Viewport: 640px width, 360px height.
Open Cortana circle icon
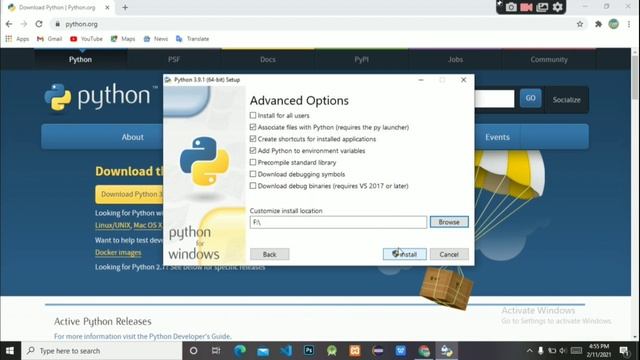tap(193, 351)
